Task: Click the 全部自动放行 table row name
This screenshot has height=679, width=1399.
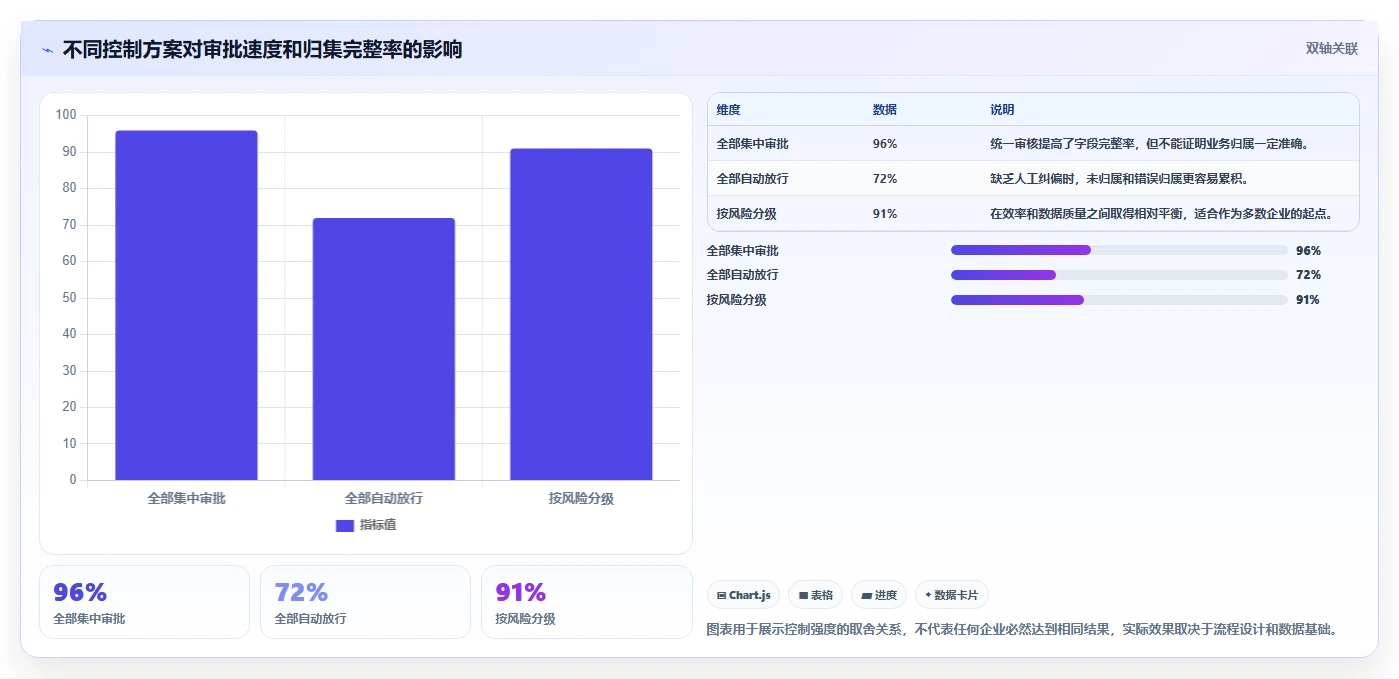Action: [x=752, y=179]
